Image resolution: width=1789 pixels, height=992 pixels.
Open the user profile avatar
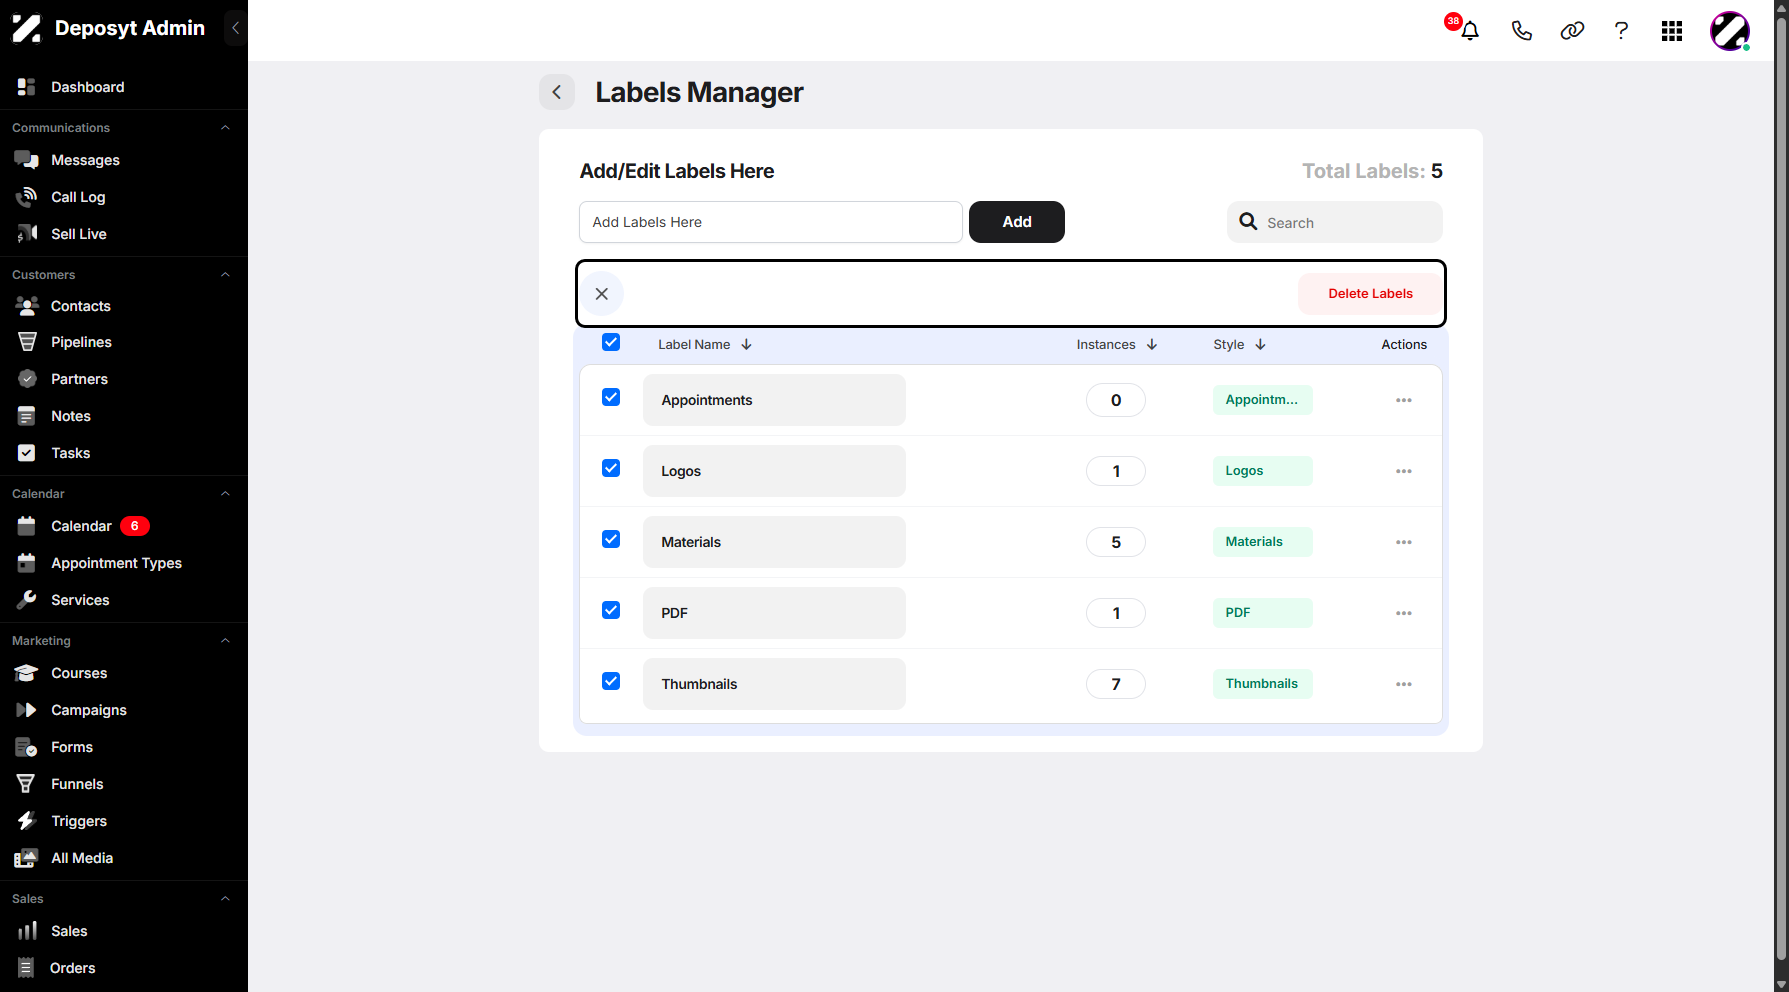1730,31
